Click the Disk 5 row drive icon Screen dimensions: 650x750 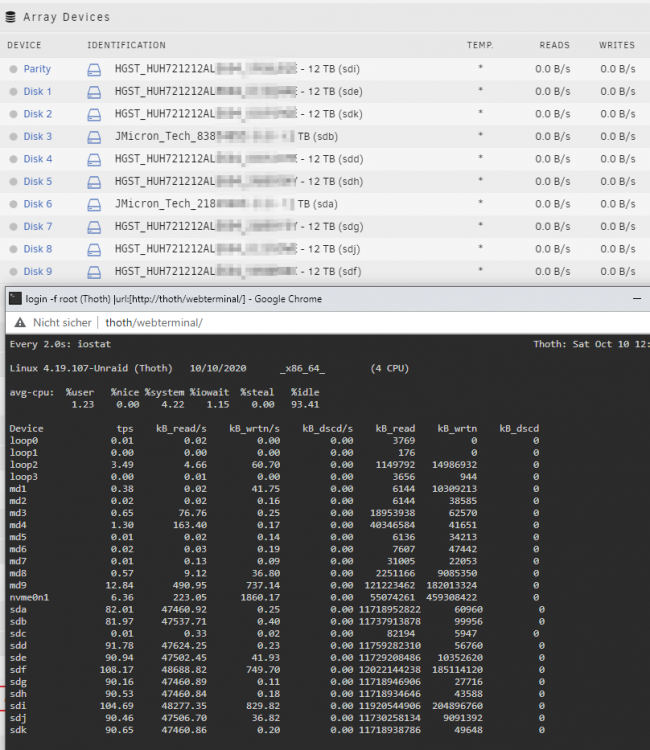[x=94, y=182]
